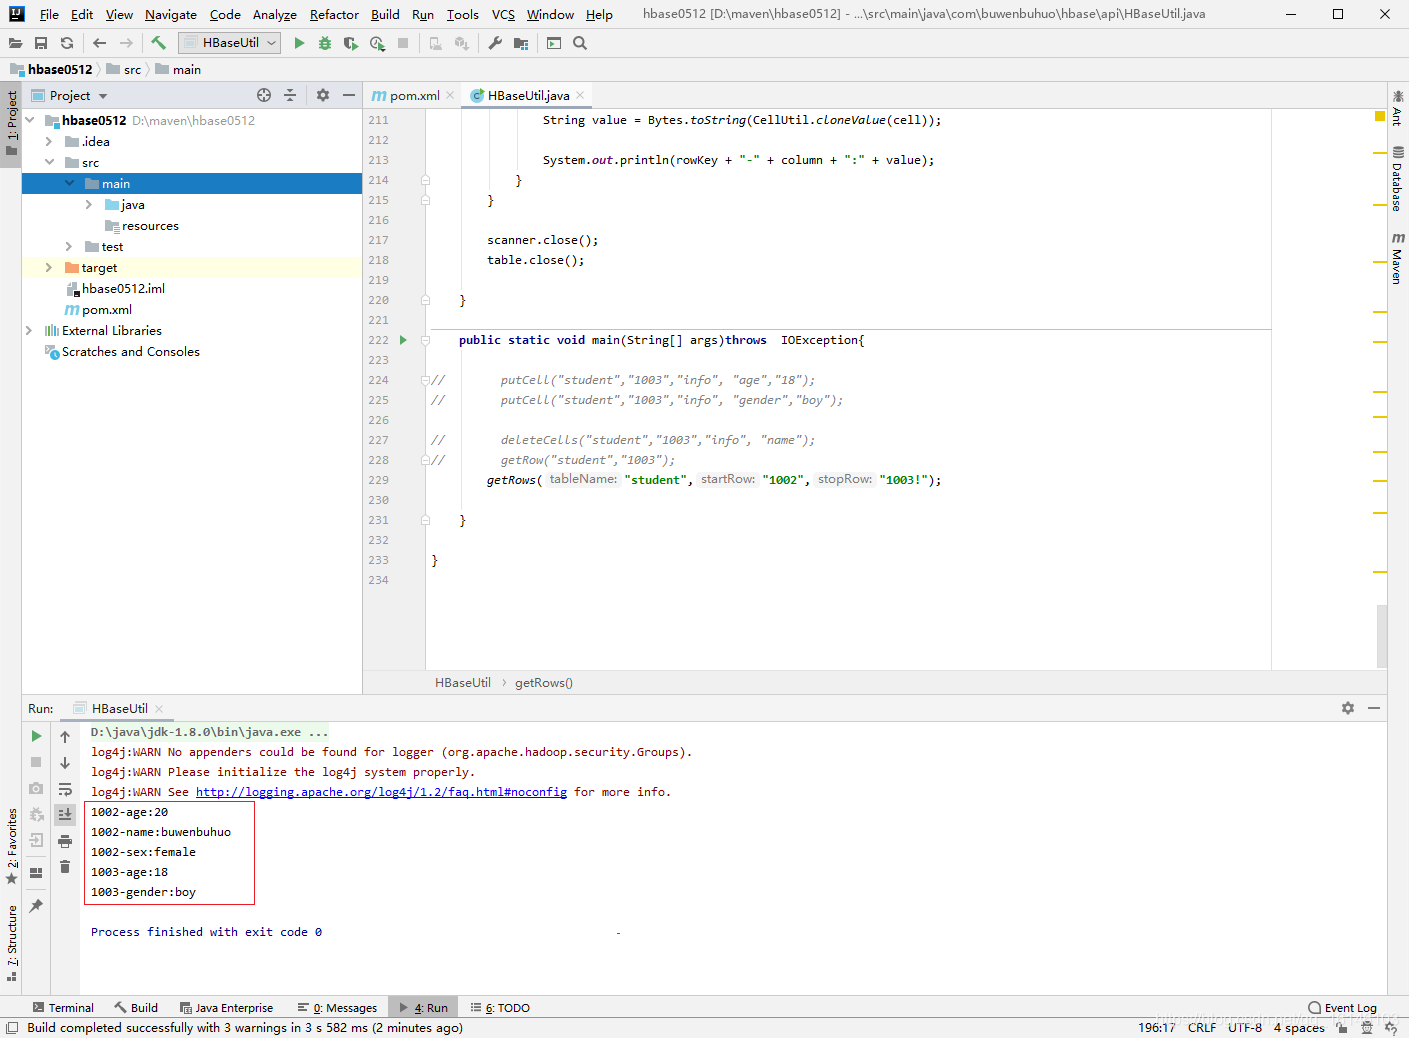Navigate back with the left arrow icon
Screen dimensions: 1409x1038
99,43
